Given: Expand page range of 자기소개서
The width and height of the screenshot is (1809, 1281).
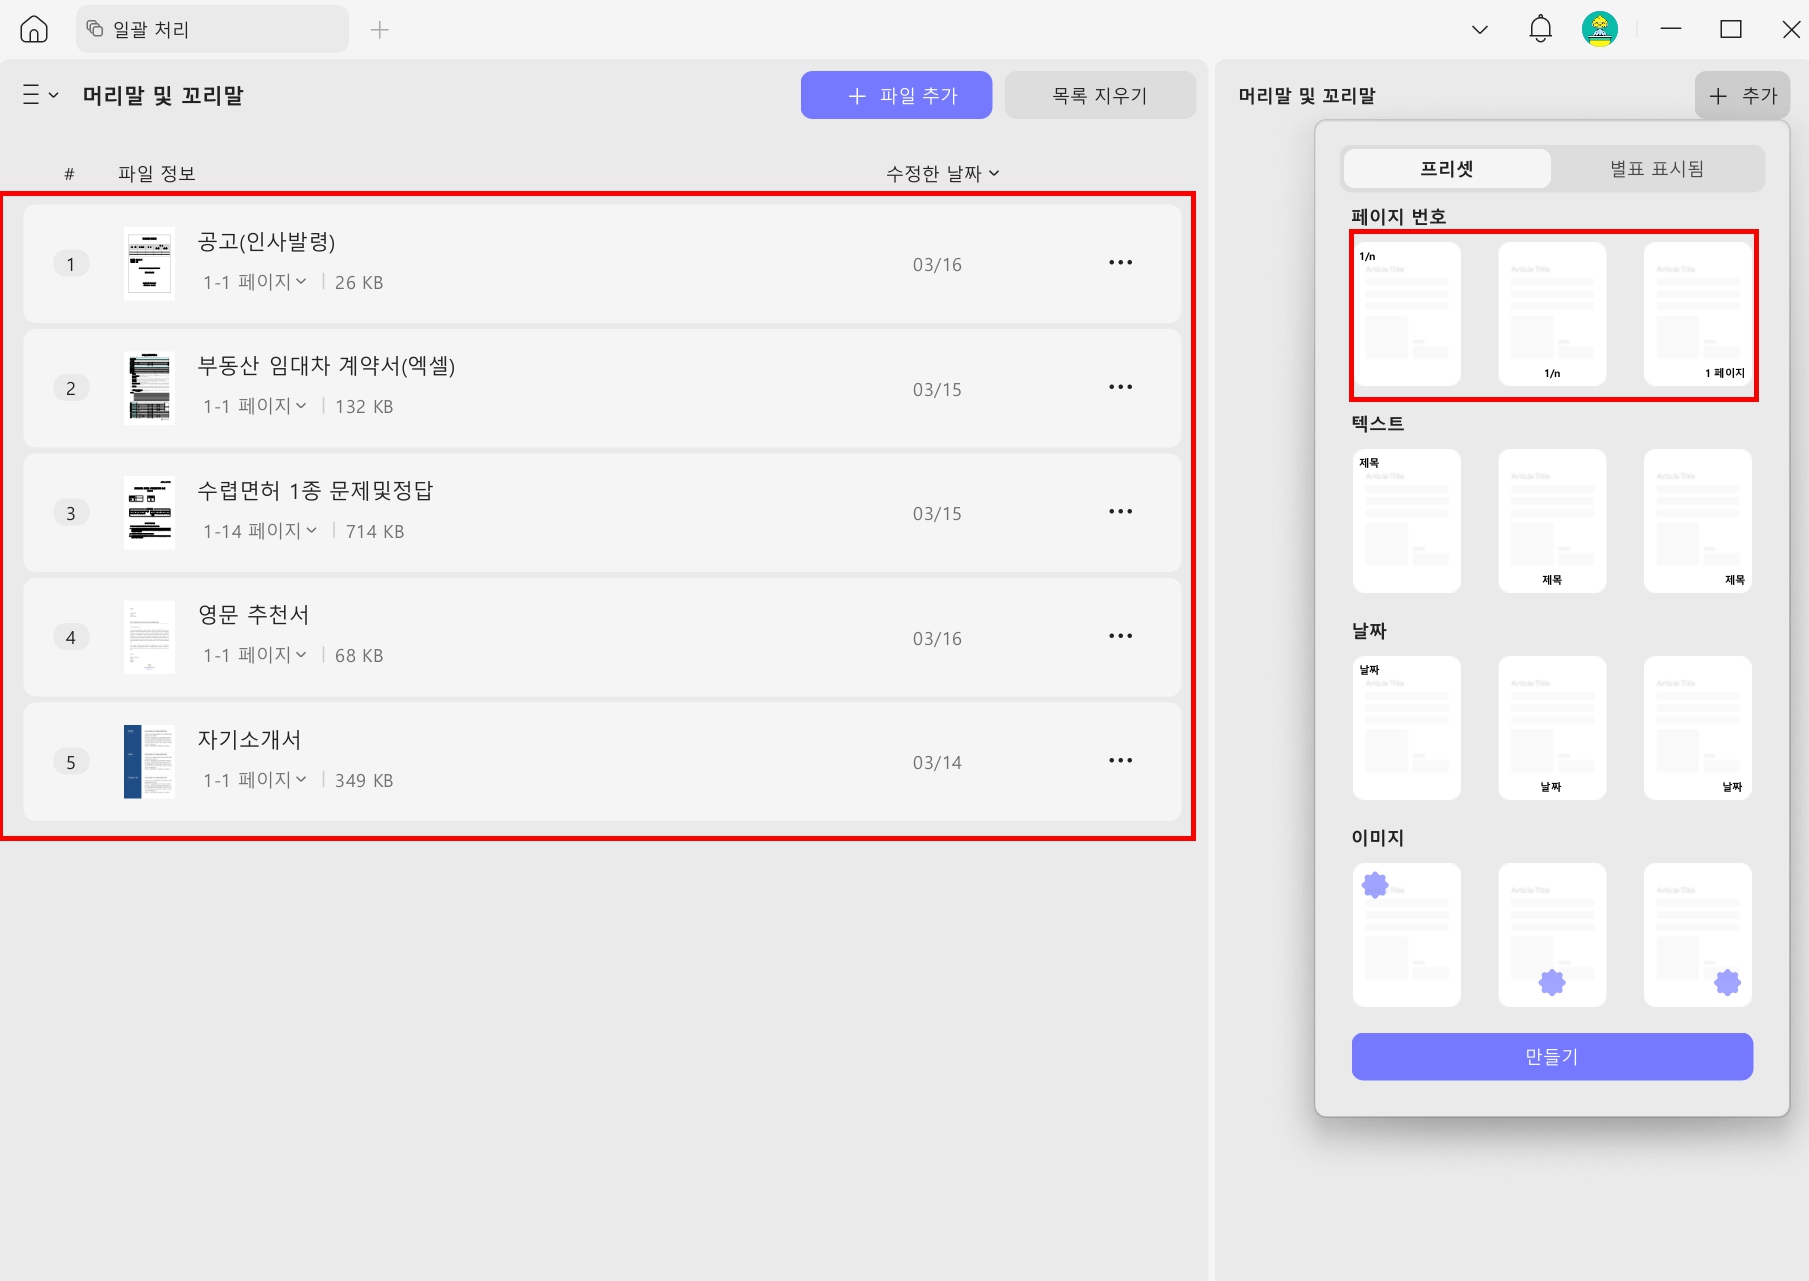Looking at the screenshot, I should click(255, 780).
